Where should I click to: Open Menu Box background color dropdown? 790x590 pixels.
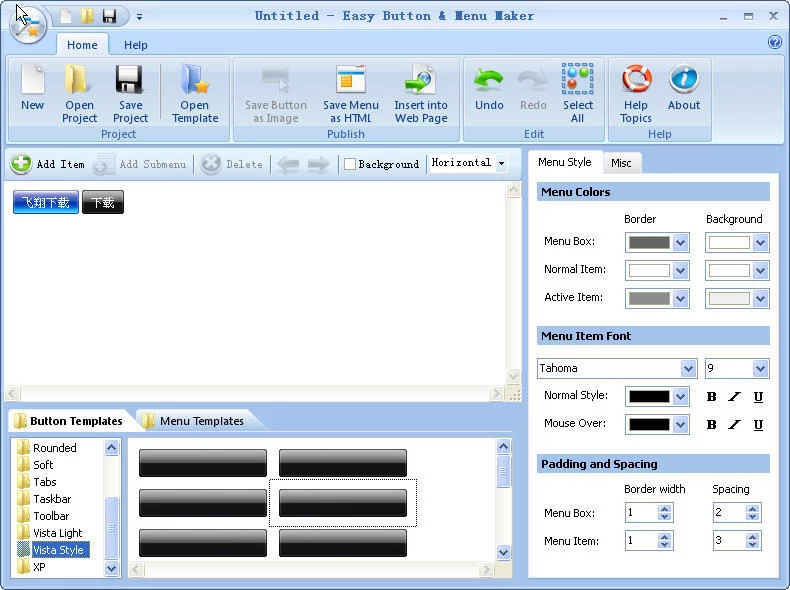click(760, 242)
